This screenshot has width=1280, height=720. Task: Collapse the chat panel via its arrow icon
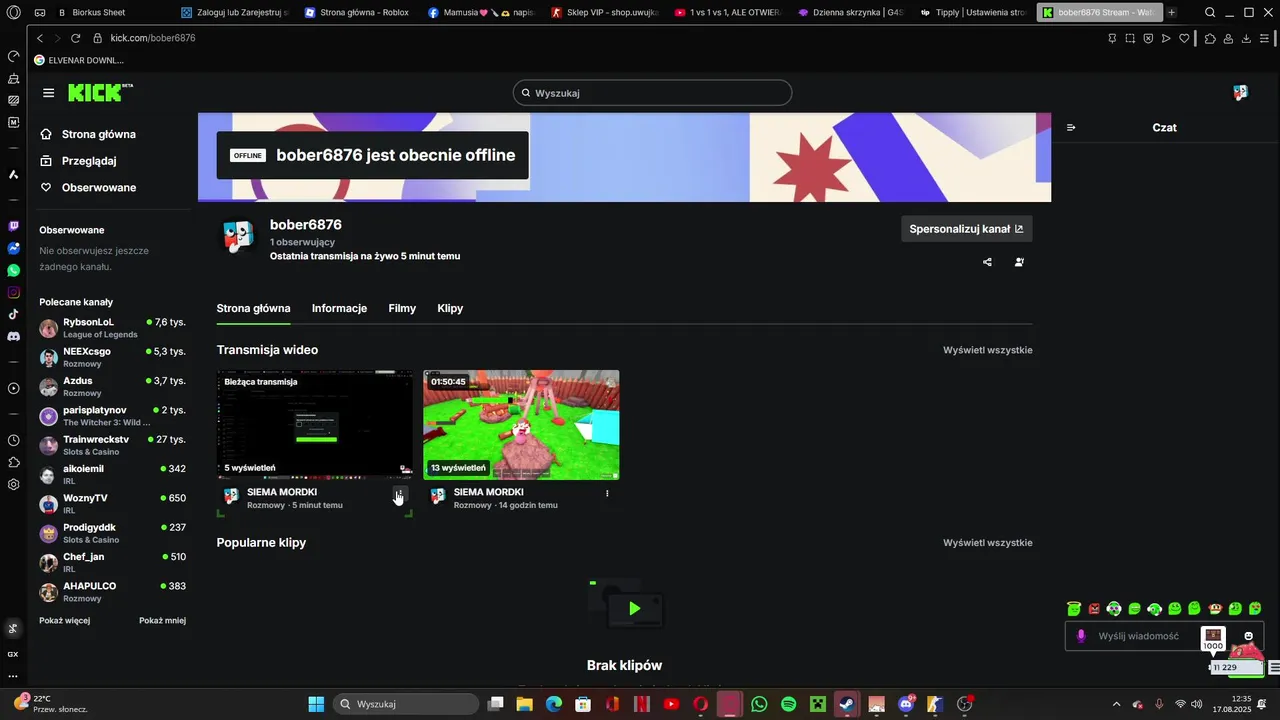coord(1071,128)
